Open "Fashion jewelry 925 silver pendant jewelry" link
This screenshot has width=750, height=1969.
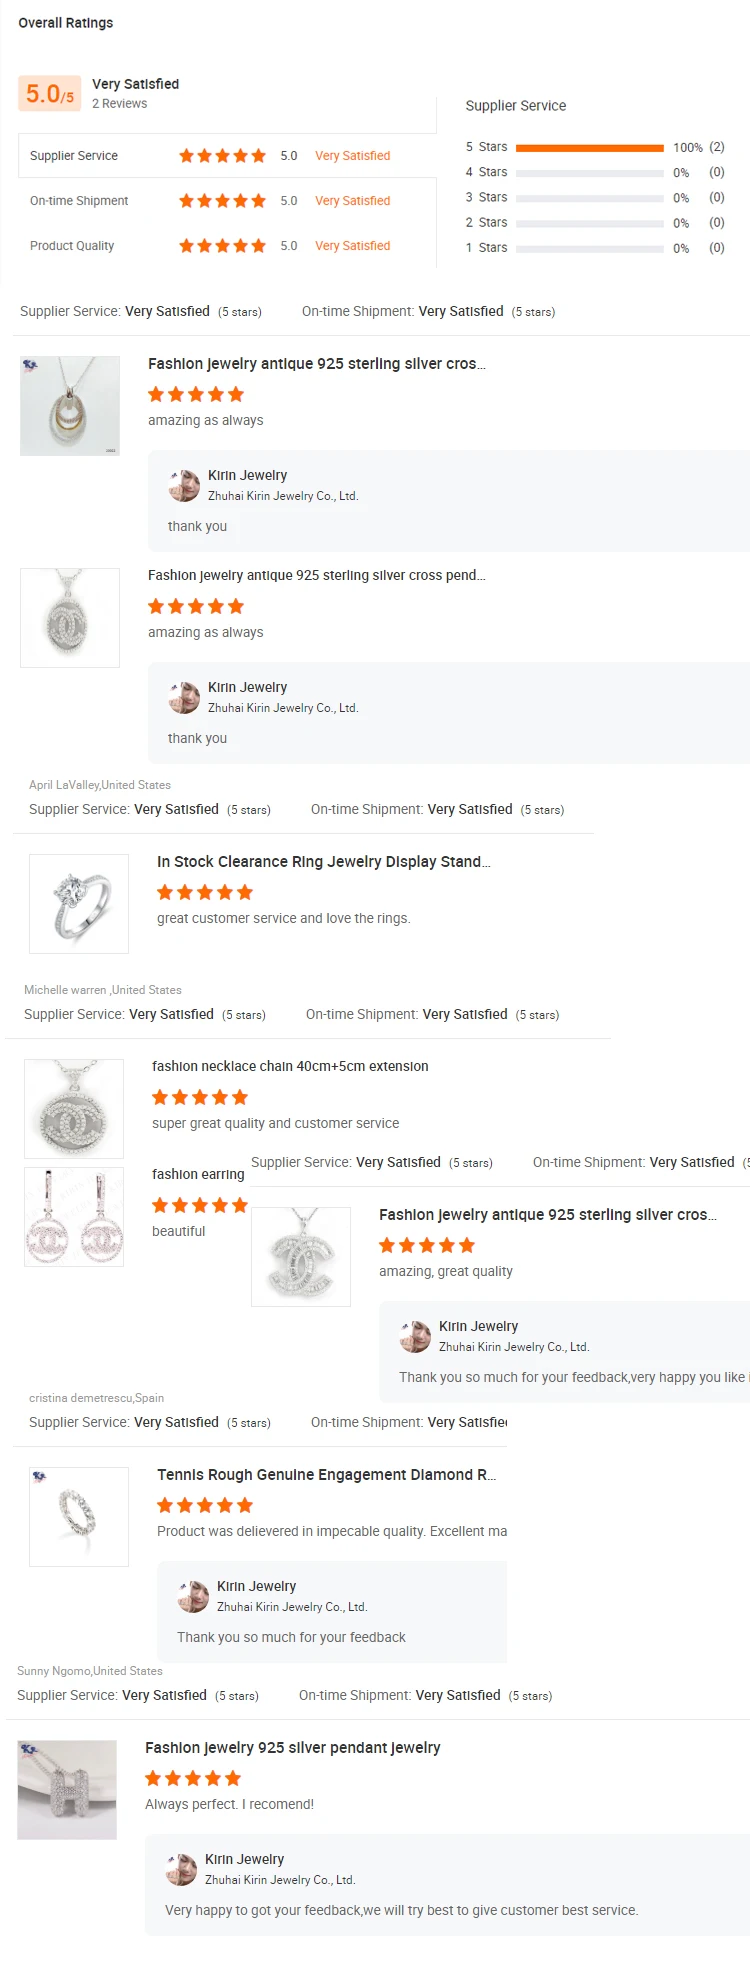(x=292, y=1748)
